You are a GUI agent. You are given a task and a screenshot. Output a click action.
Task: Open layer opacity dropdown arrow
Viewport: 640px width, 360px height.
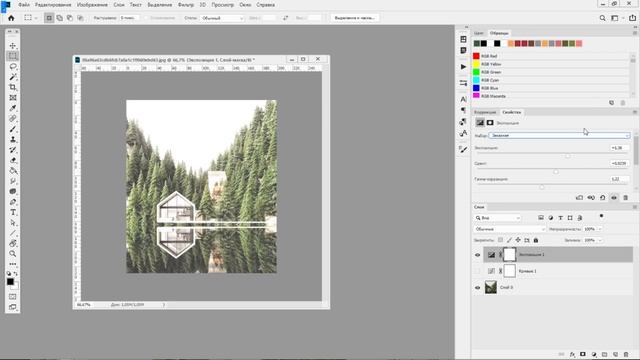click(x=600, y=229)
